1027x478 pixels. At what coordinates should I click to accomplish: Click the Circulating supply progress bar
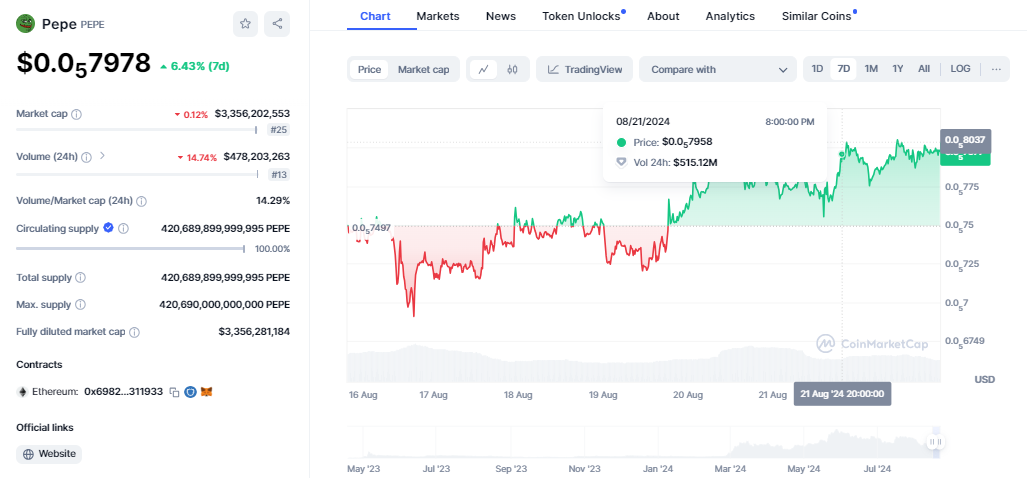130,248
